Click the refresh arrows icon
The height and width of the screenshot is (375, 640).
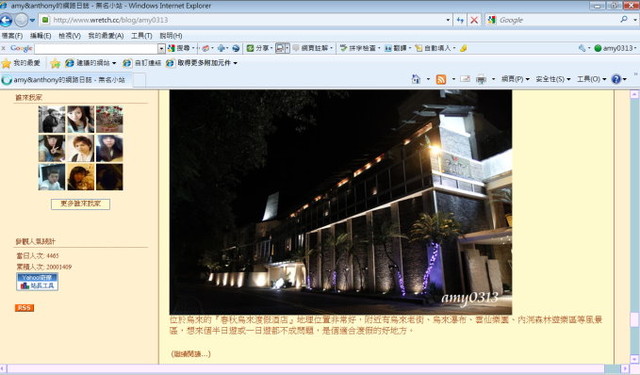pos(460,20)
